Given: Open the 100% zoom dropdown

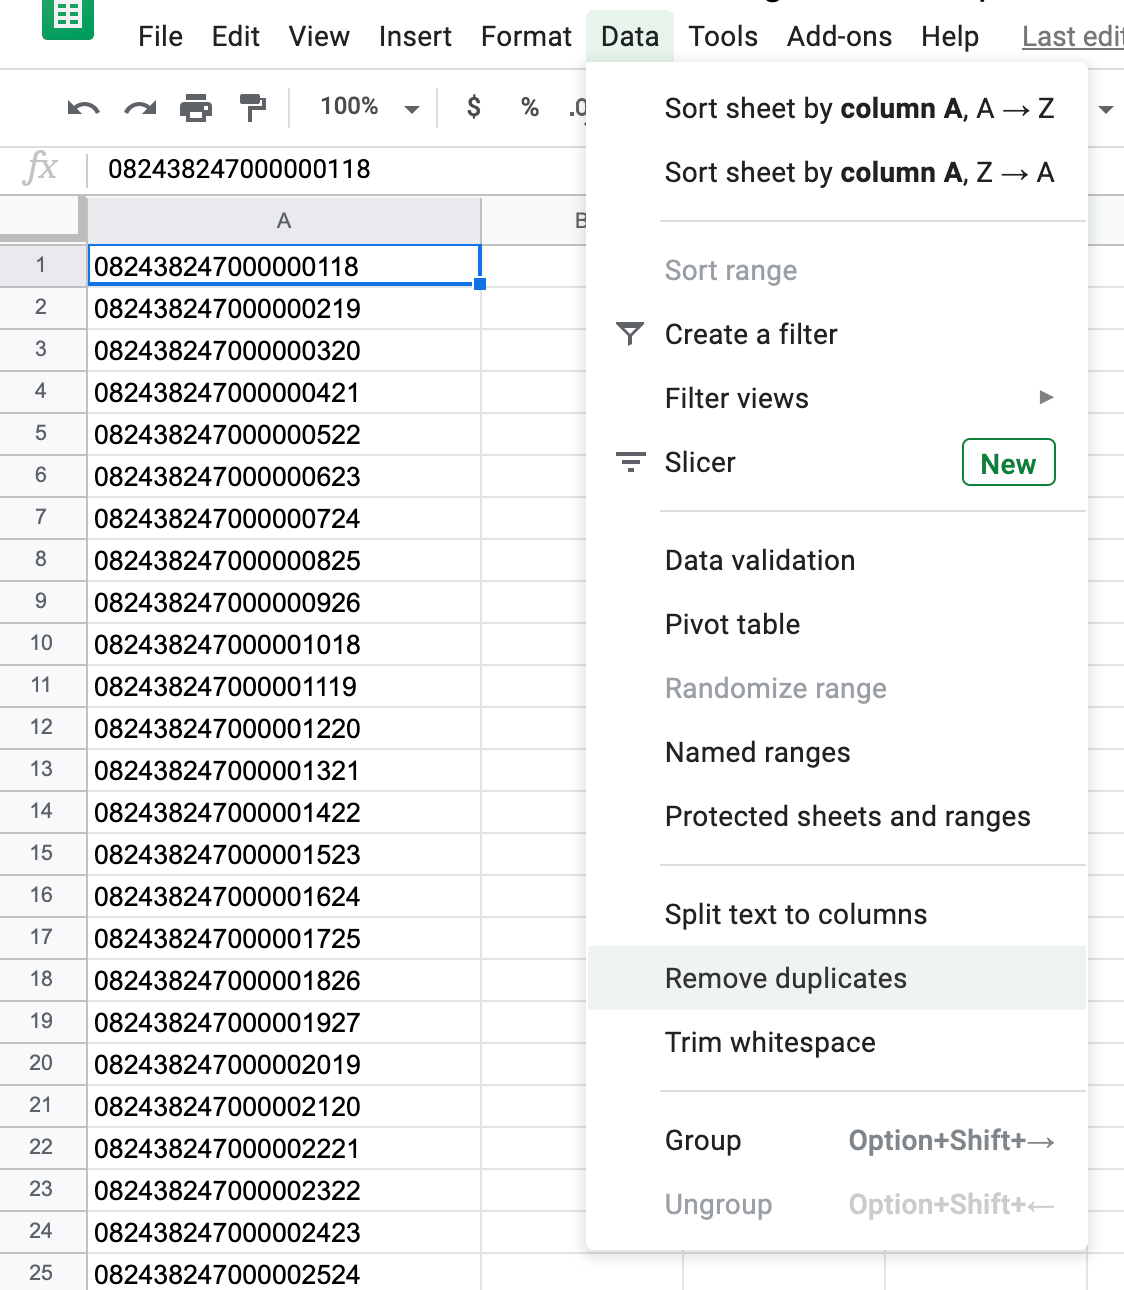Looking at the screenshot, I should point(369,107).
